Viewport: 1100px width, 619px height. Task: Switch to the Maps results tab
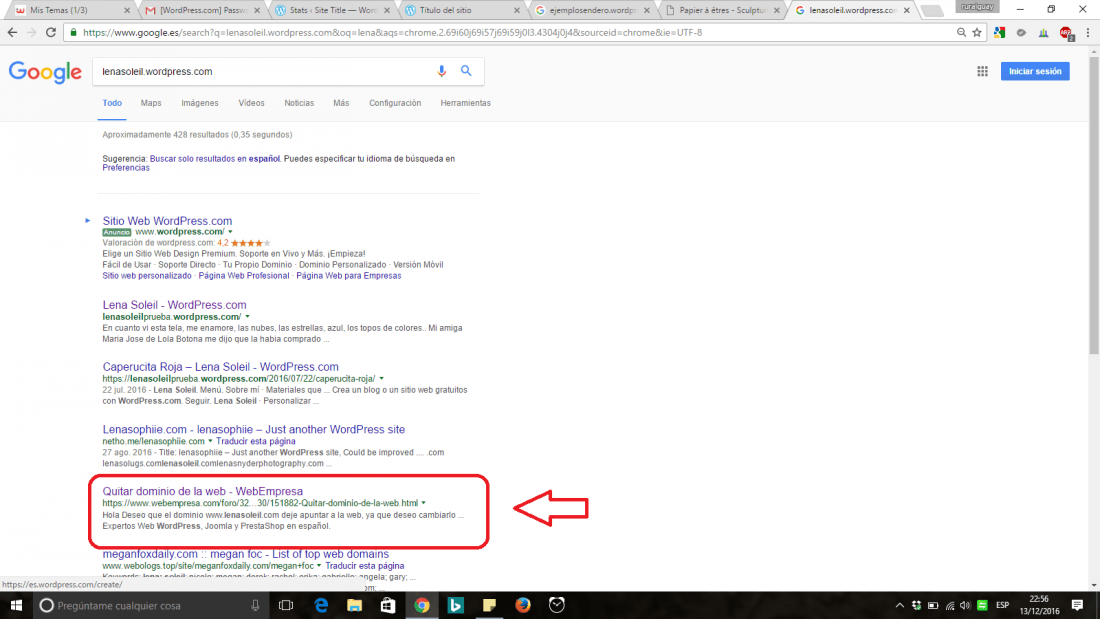click(x=151, y=103)
